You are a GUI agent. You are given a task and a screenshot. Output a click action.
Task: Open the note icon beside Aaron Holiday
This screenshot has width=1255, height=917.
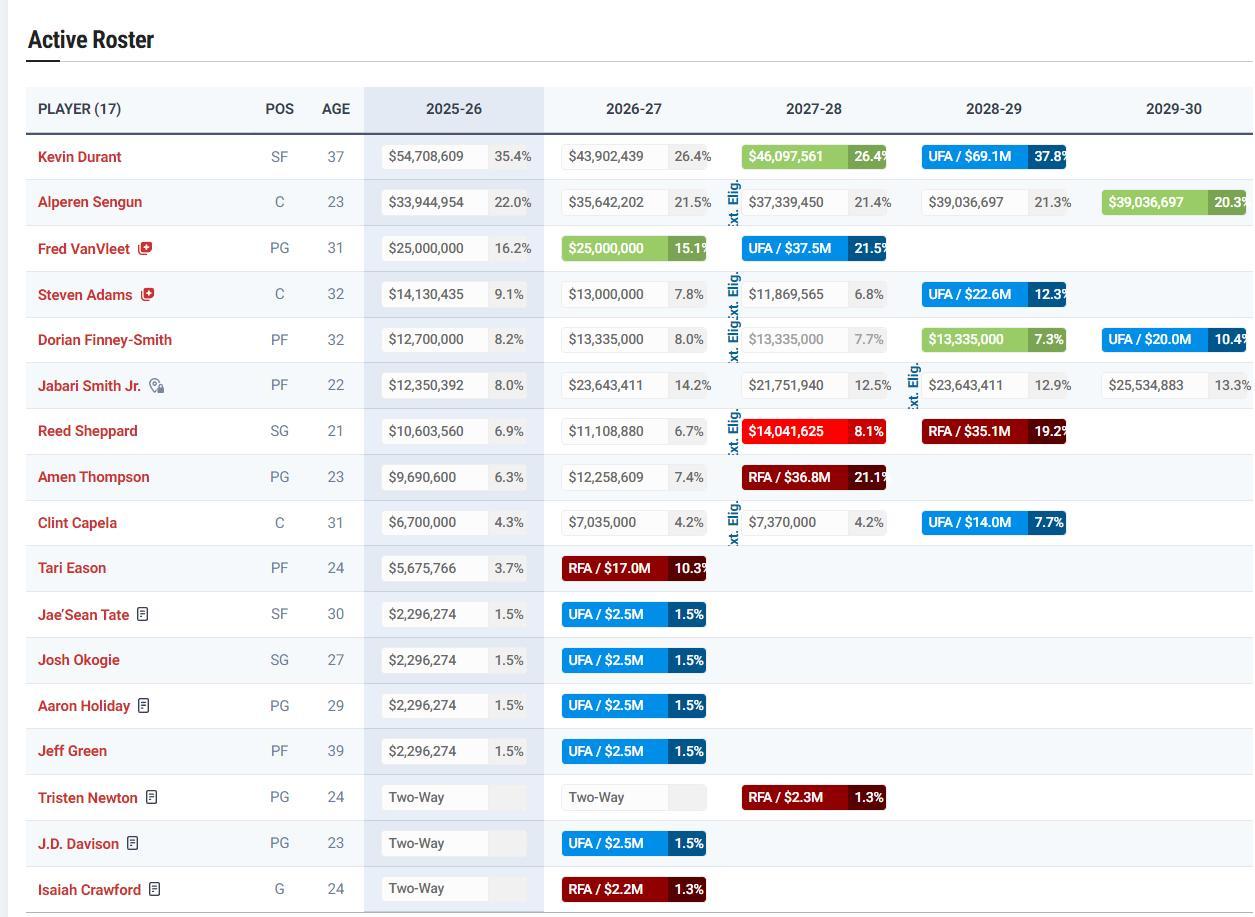pos(144,706)
